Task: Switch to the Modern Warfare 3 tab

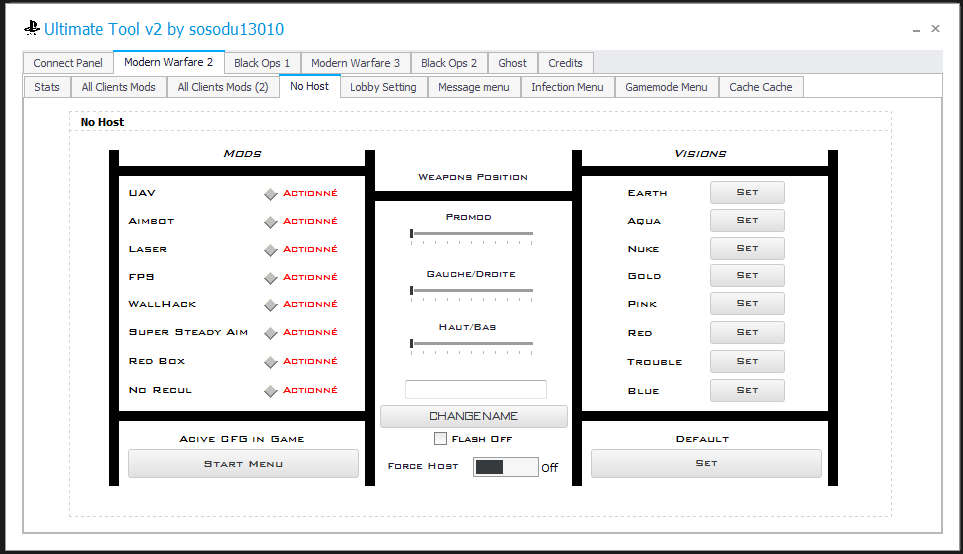Action: coord(356,63)
